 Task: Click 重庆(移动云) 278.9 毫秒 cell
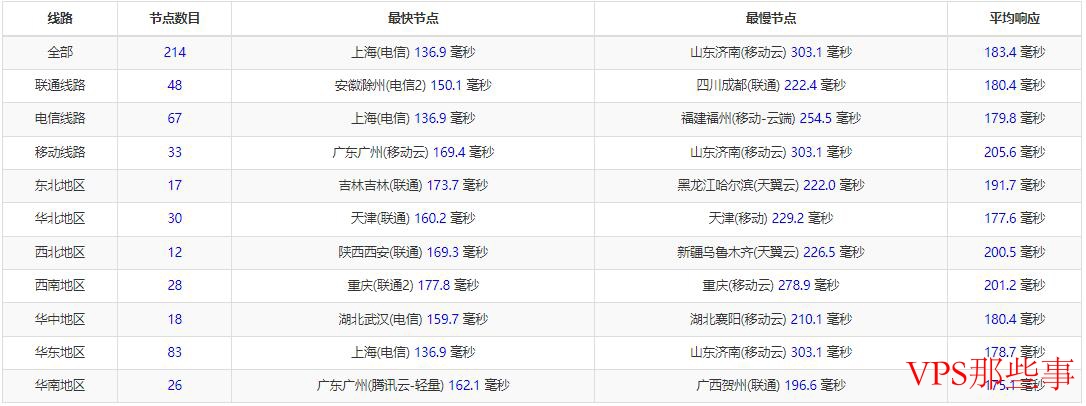tap(771, 285)
